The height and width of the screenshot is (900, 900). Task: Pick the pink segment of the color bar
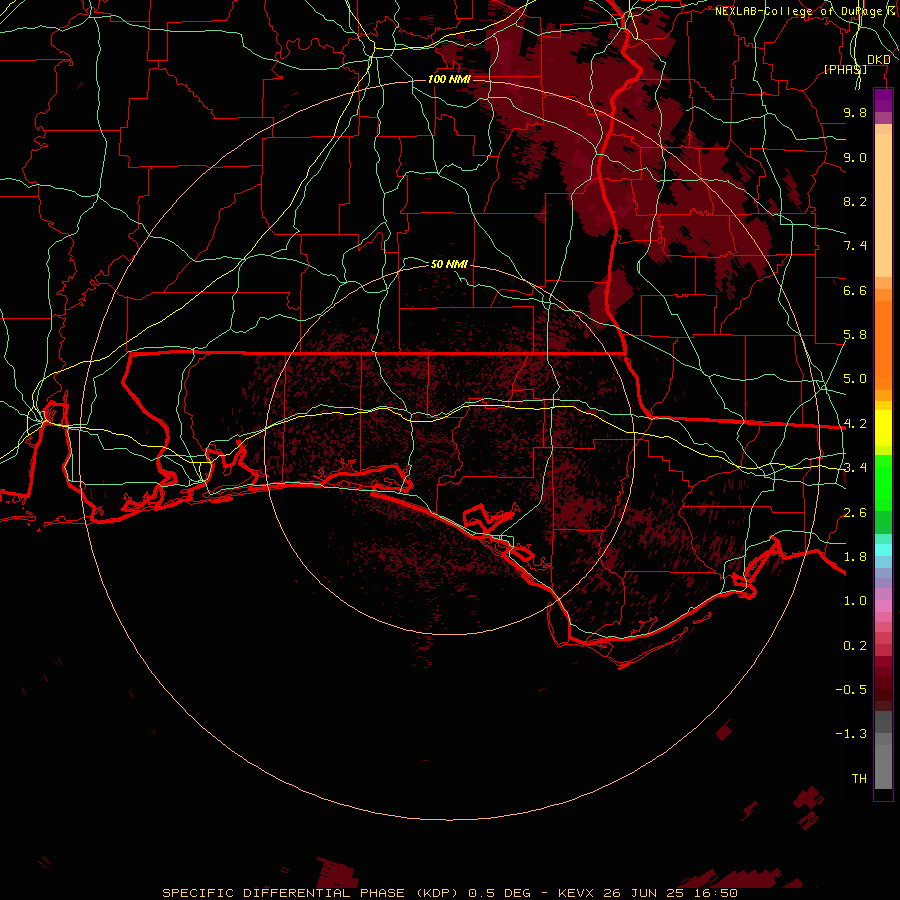tap(883, 606)
